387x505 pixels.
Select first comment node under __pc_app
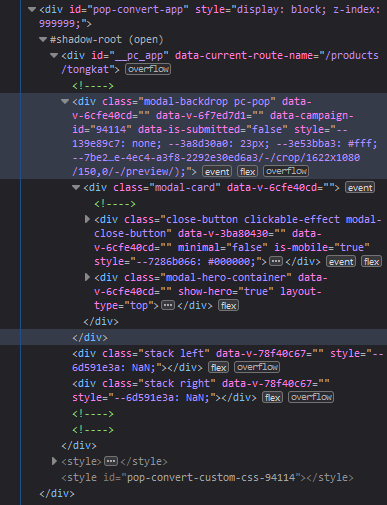pos(93,86)
